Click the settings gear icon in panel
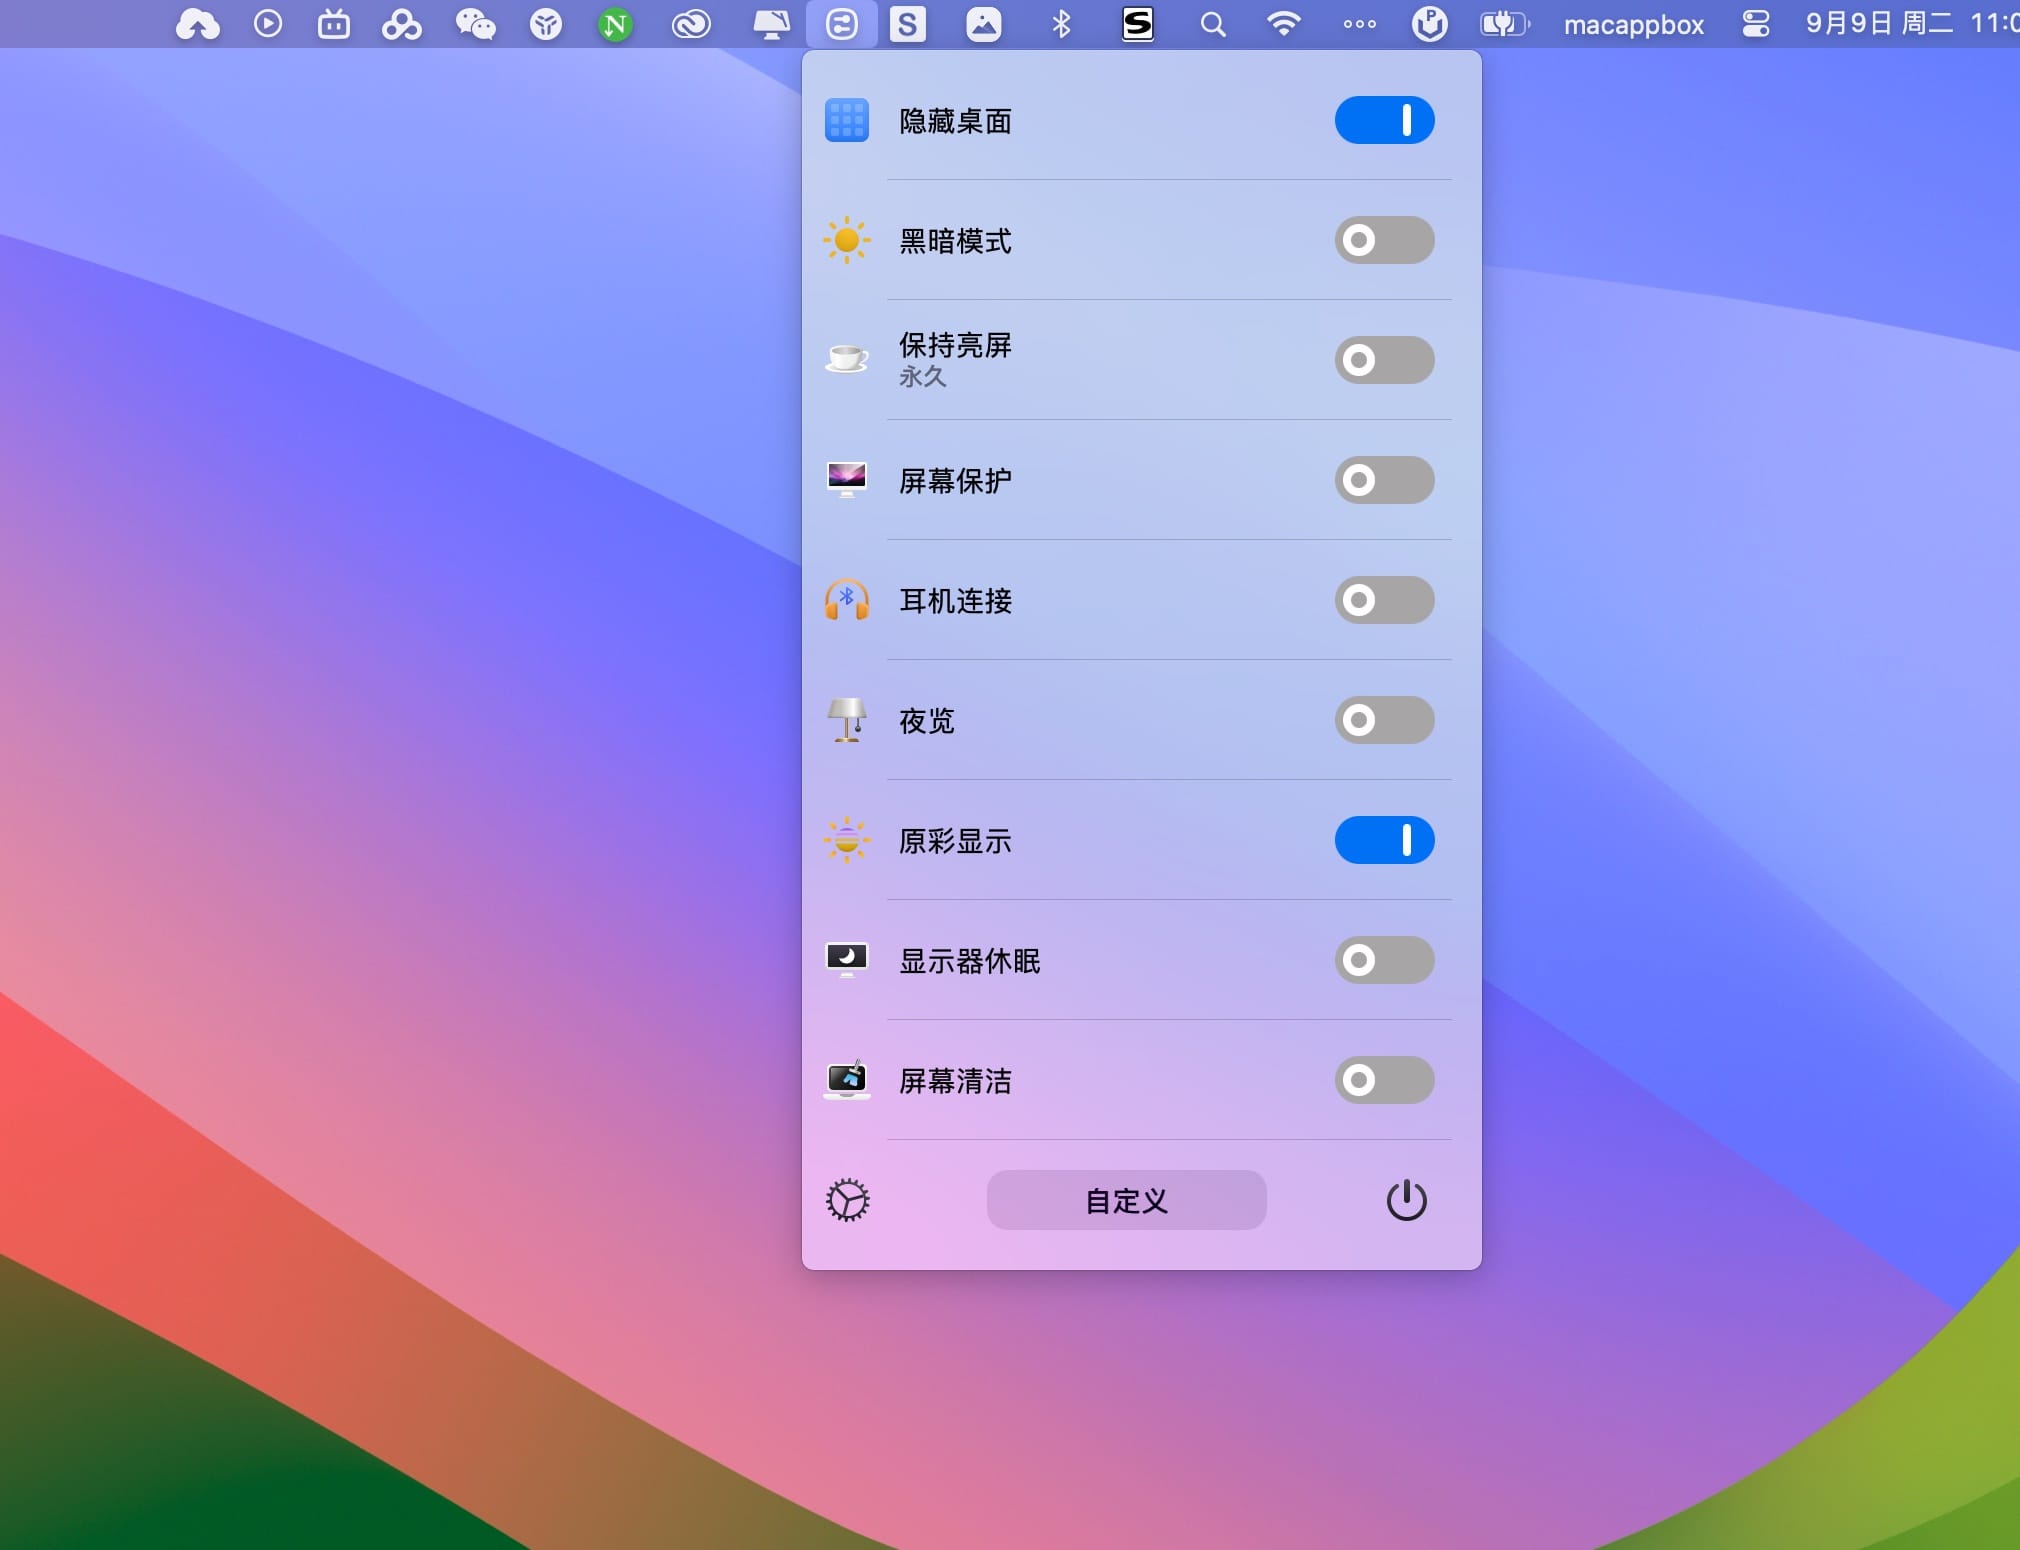2020x1550 pixels. tap(847, 1200)
